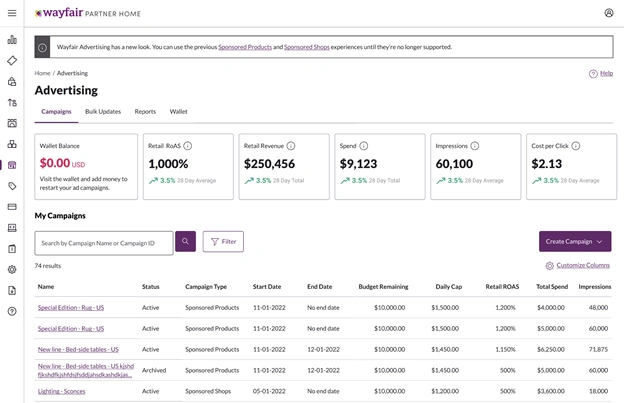Click the Daily Cap column header
Viewport: 624px width, 403px height.
tap(449, 287)
